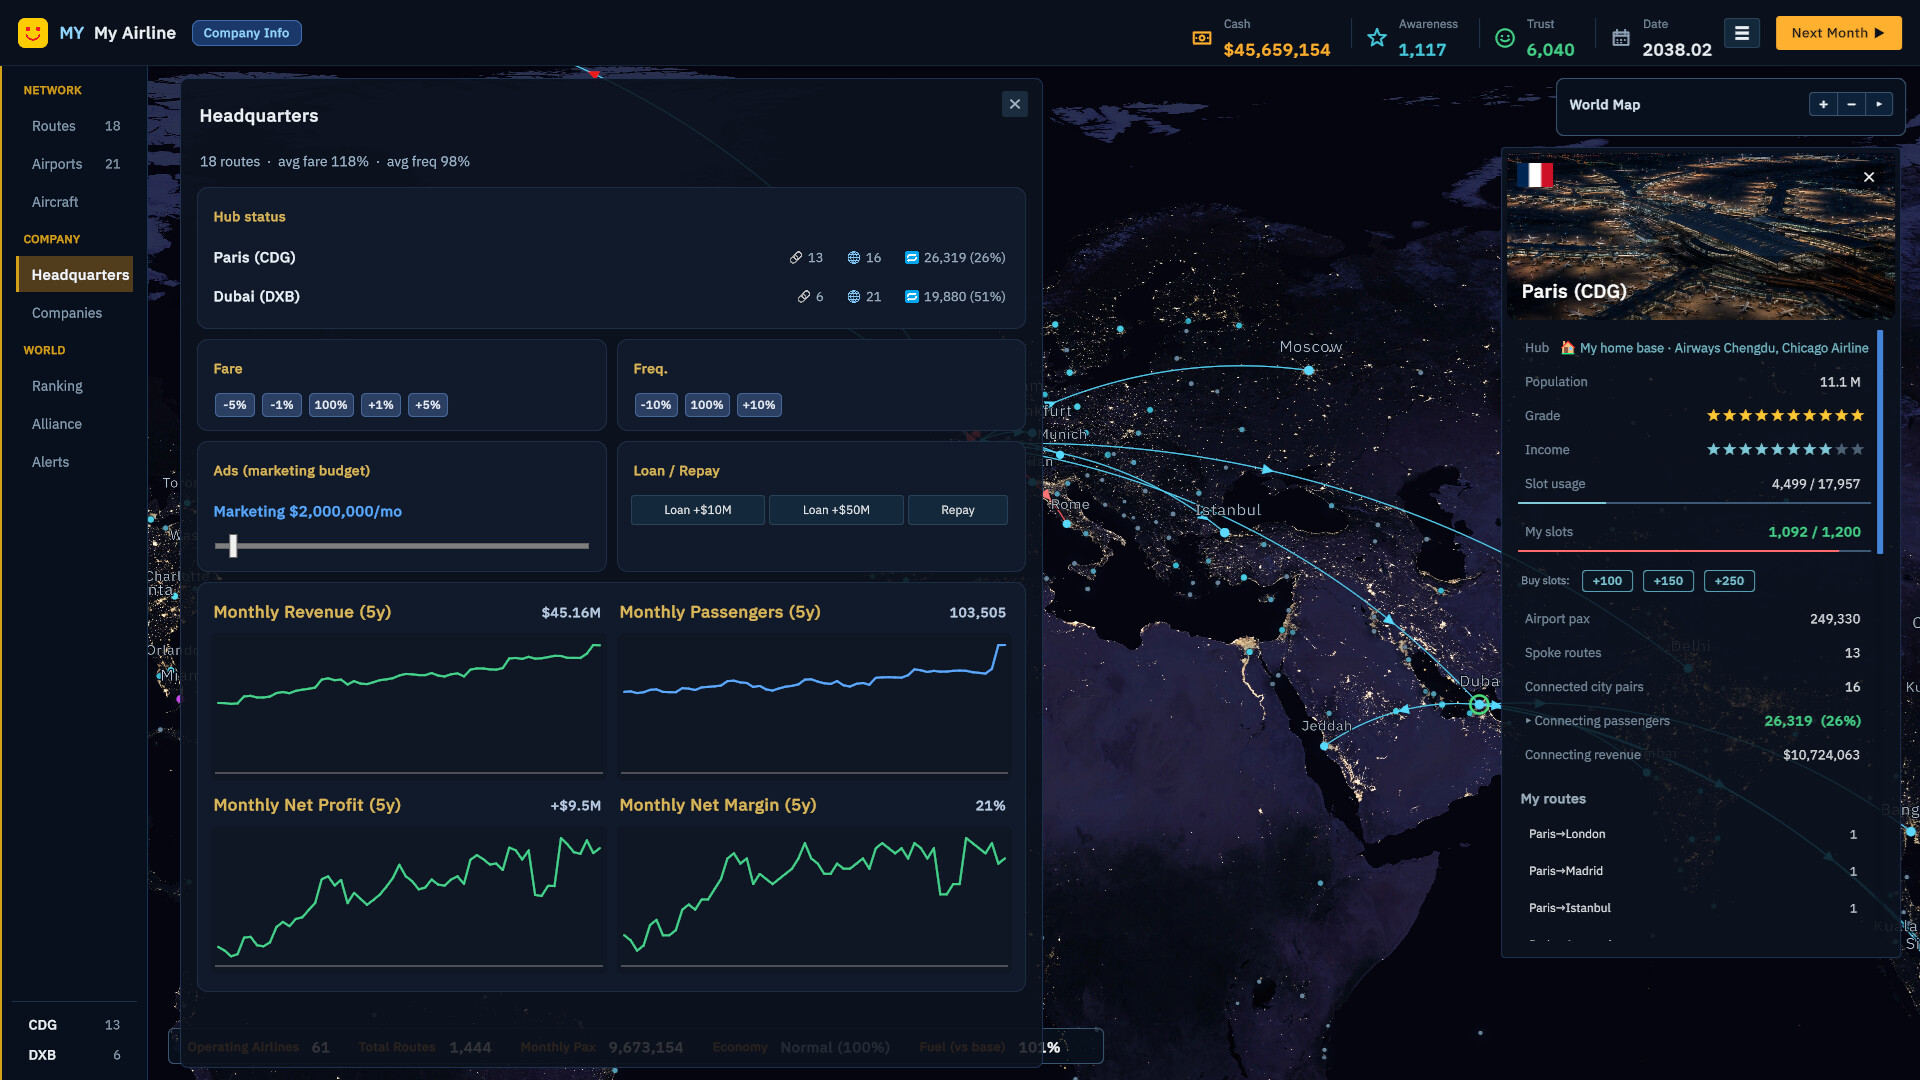
Task: Reset fare to 100%
Action: 331,405
